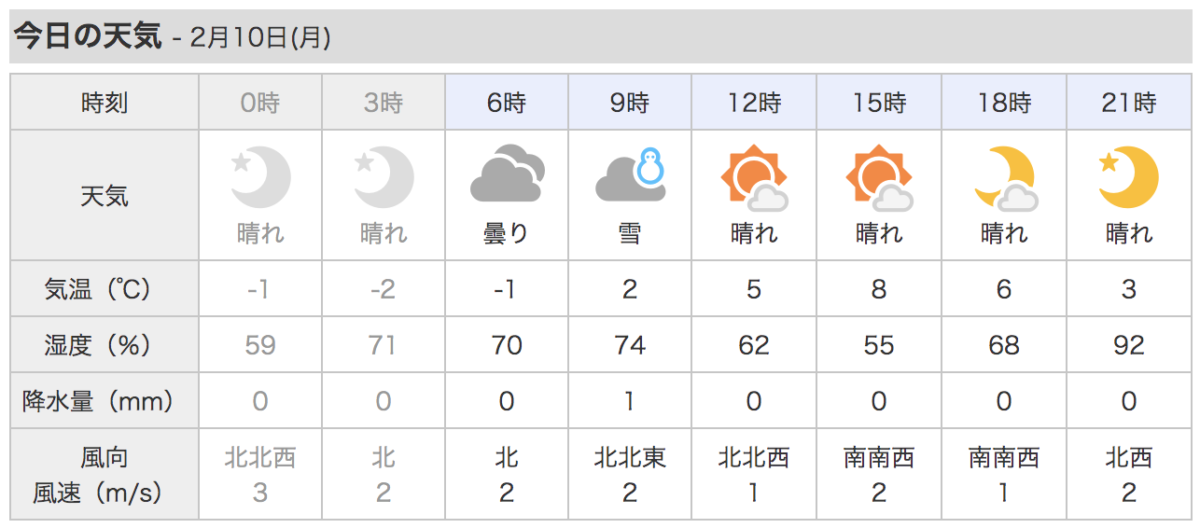Select the 21時 column header

[x=1130, y=102]
